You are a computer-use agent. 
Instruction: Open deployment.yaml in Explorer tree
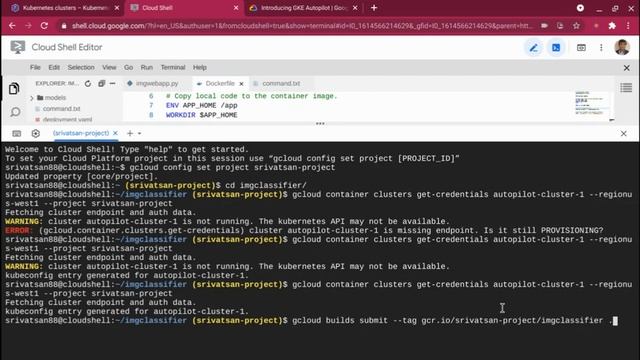coord(67,119)
